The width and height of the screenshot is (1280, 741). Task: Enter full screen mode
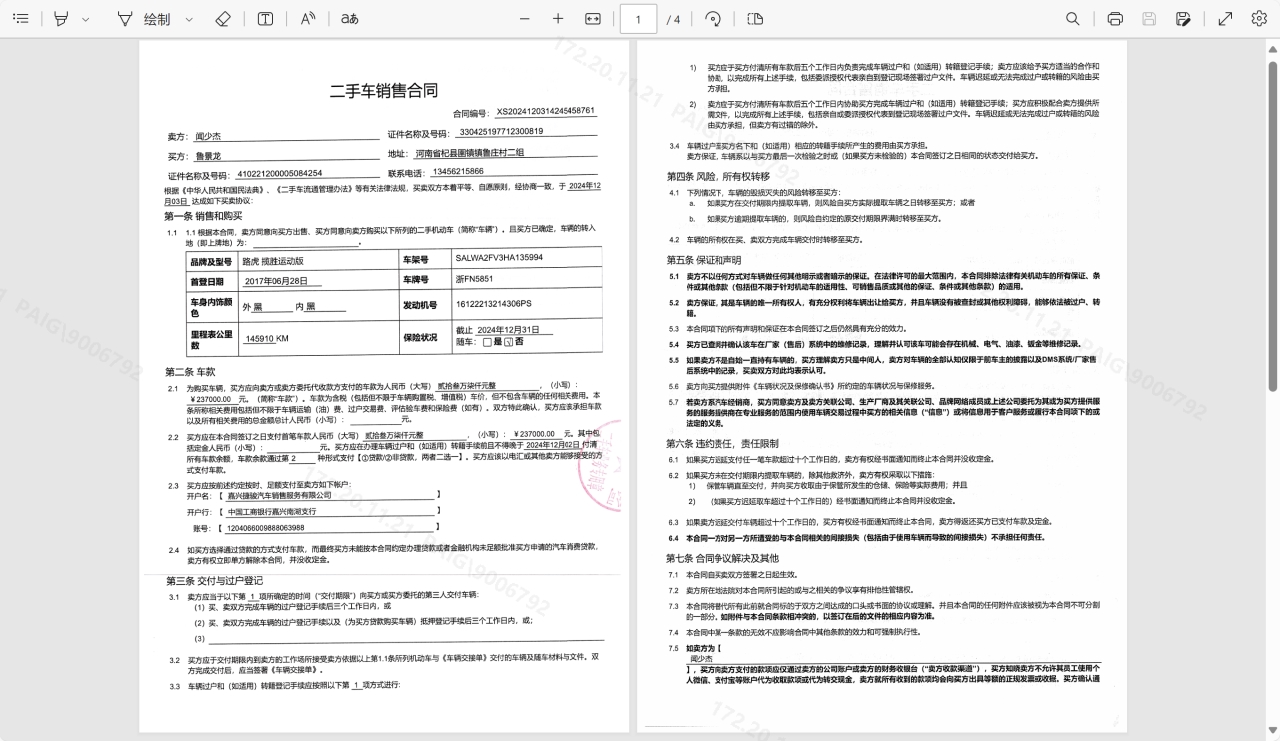point(1225,19)
